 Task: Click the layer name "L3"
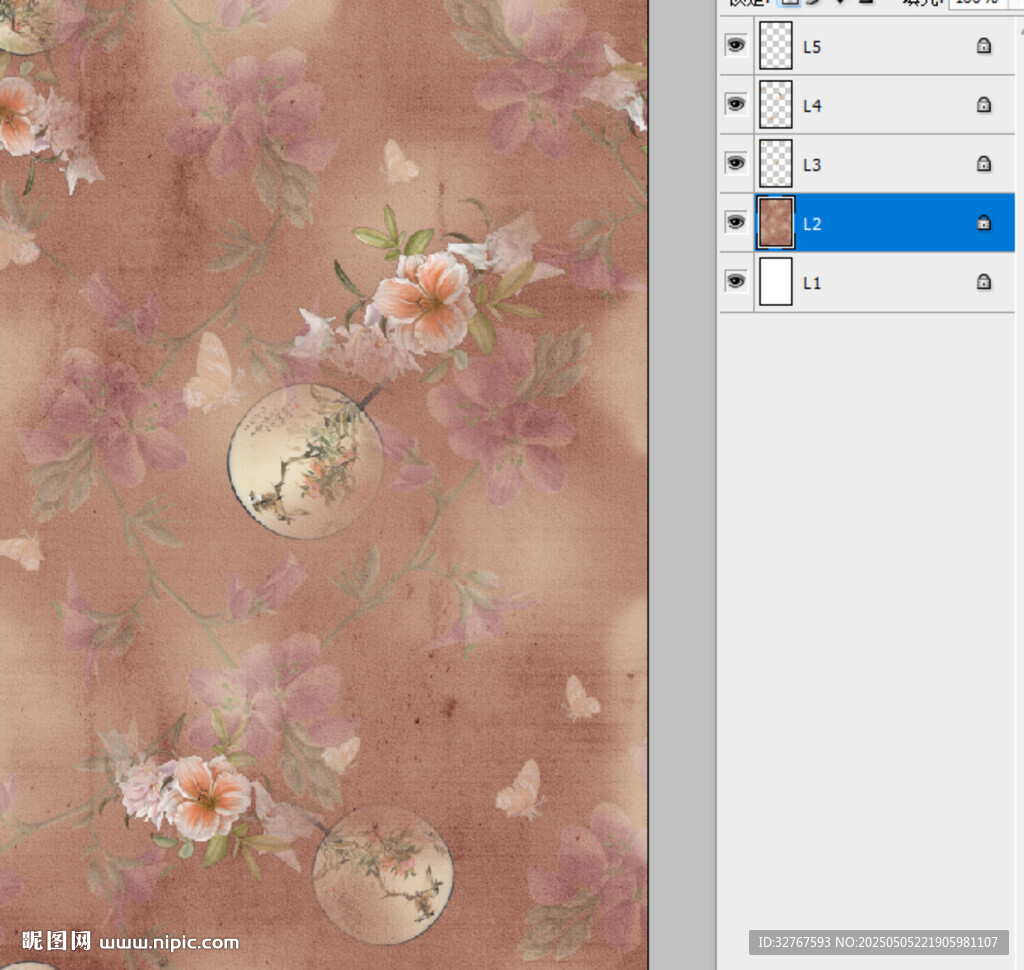[x=812, y=165]
